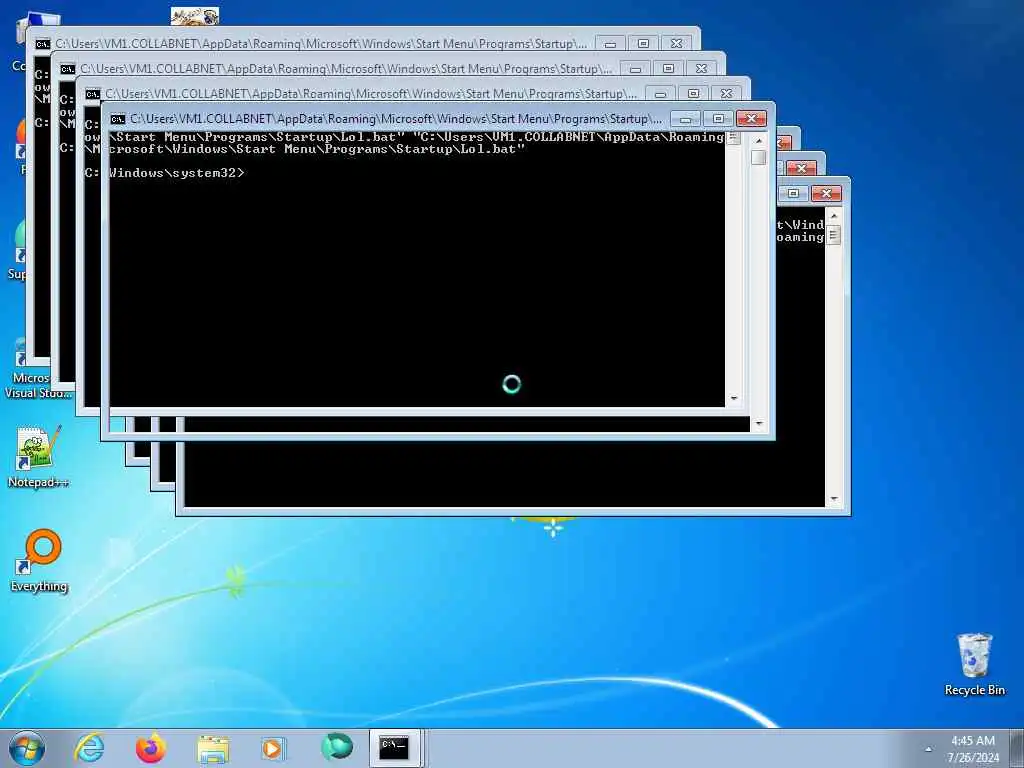
Task: Select the Notepad++ desktop shortcut
Action: [39, 457]
